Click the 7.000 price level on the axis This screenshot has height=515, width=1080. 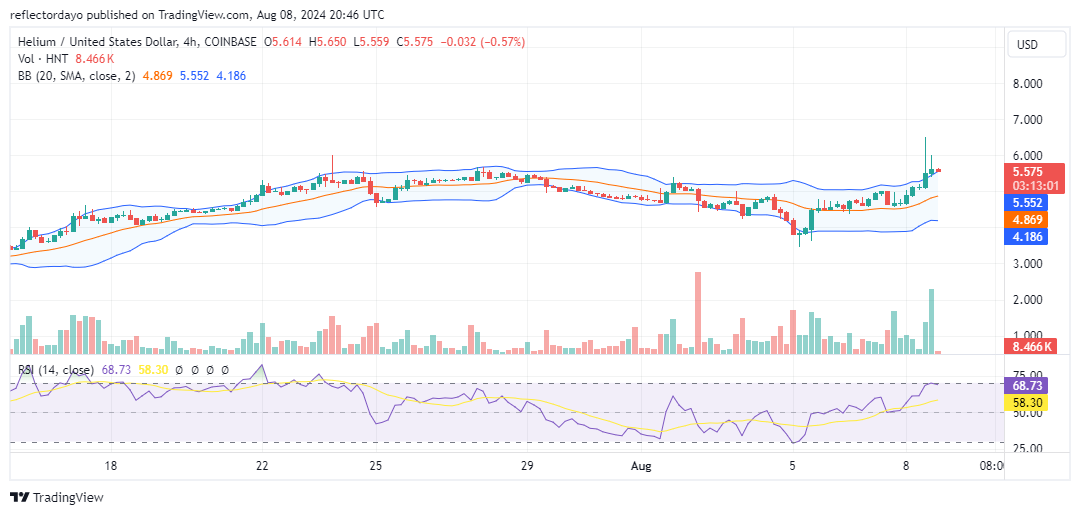pos(1027,120)
